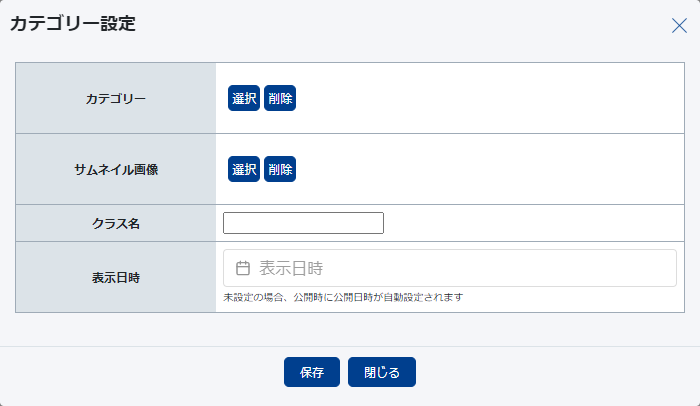Close the カテゴリー設定 dialog with X icon
Image resolution: width=700 pixels, height=406 pixels.
[679, 26]
